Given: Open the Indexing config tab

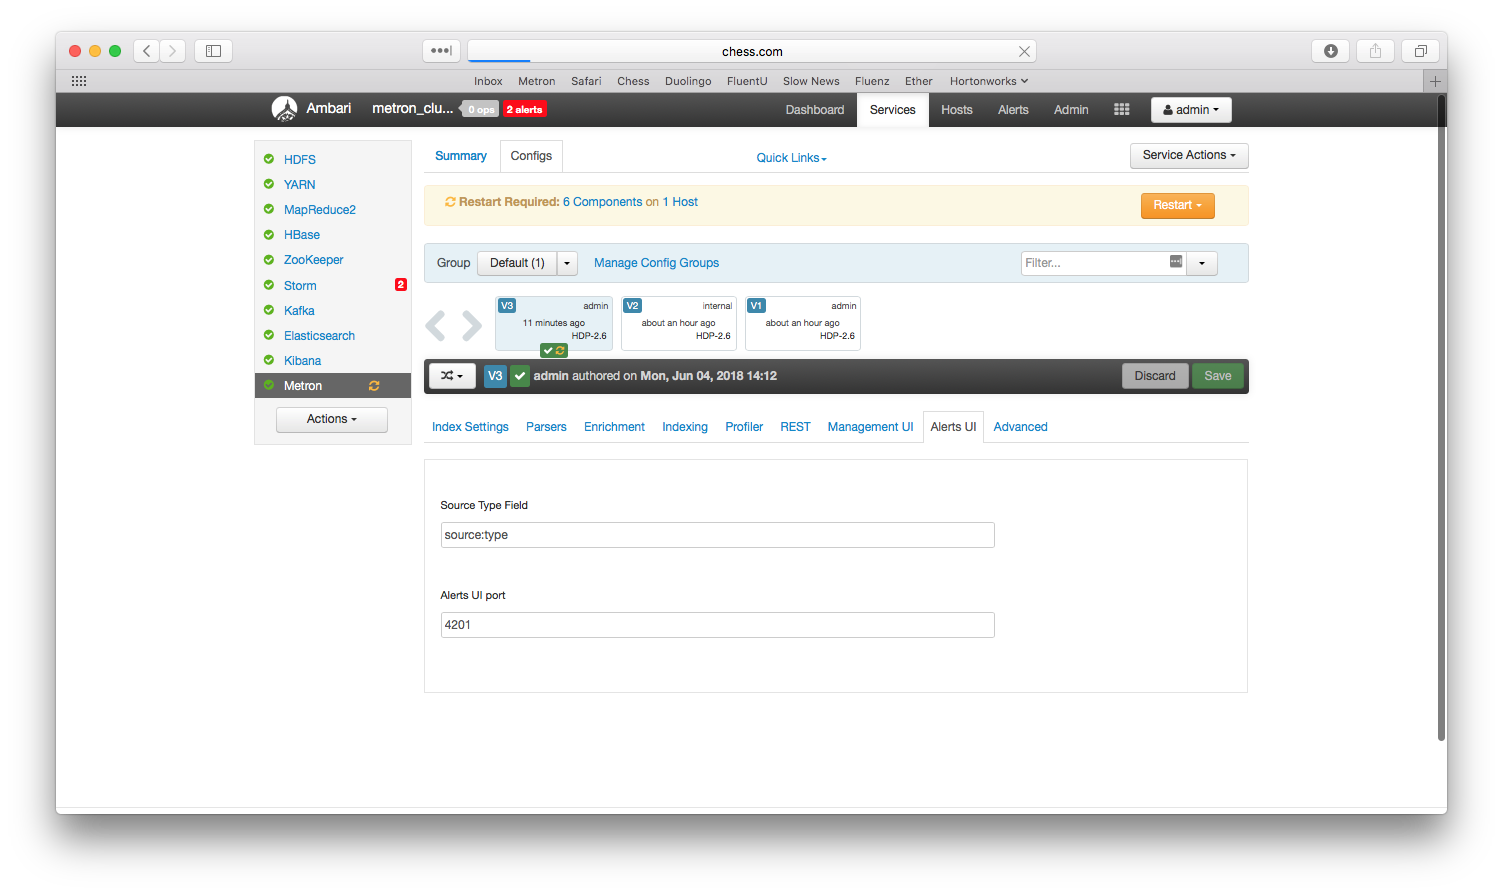Looking at the screenshot, I should pyautogui.click(x=685, y=427).
